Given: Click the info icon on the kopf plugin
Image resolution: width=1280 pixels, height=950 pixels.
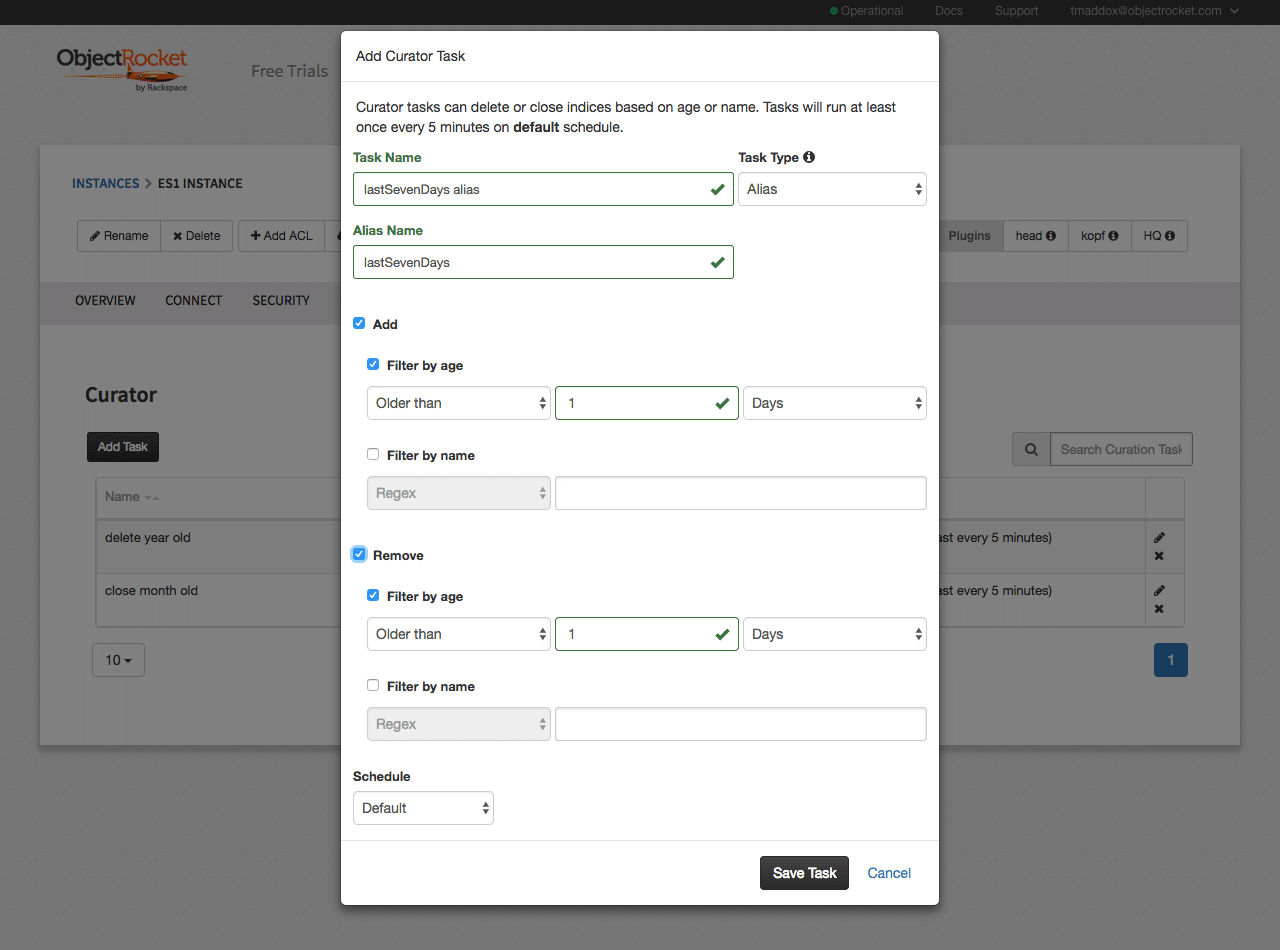Looking at the screenshot, I should click(x=1114, y=235).
